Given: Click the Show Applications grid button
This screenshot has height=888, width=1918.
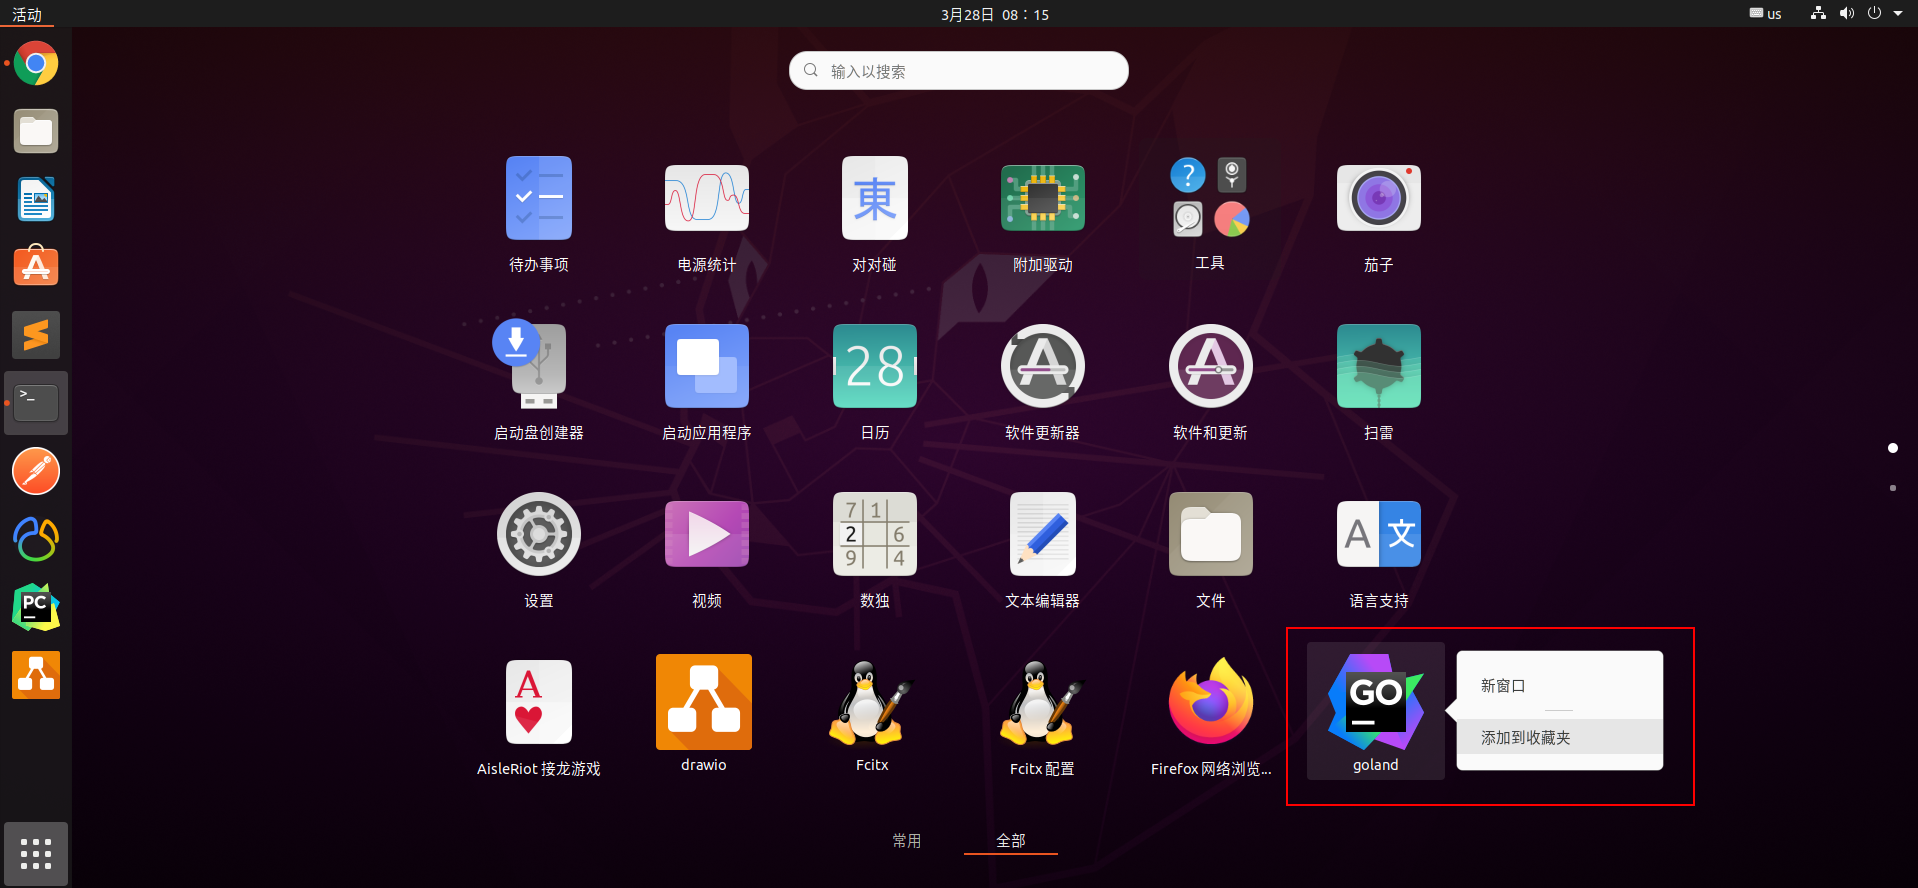Looking at the screenshot, I should pyautogui.click(x=36, y=854).
